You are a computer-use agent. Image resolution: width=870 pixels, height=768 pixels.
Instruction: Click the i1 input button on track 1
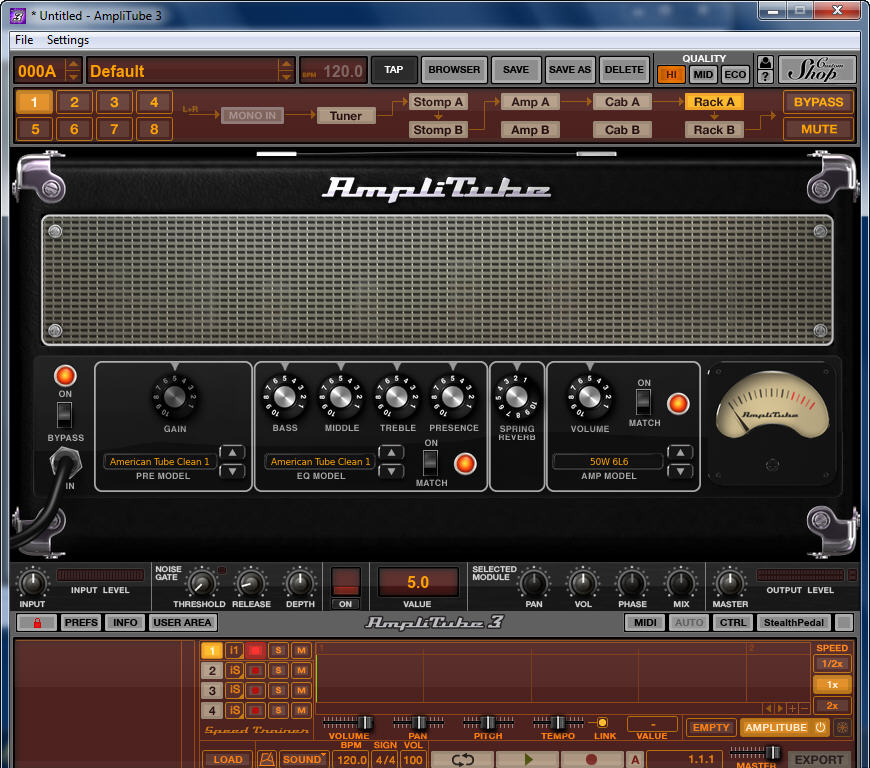click(x=234, y=650)
